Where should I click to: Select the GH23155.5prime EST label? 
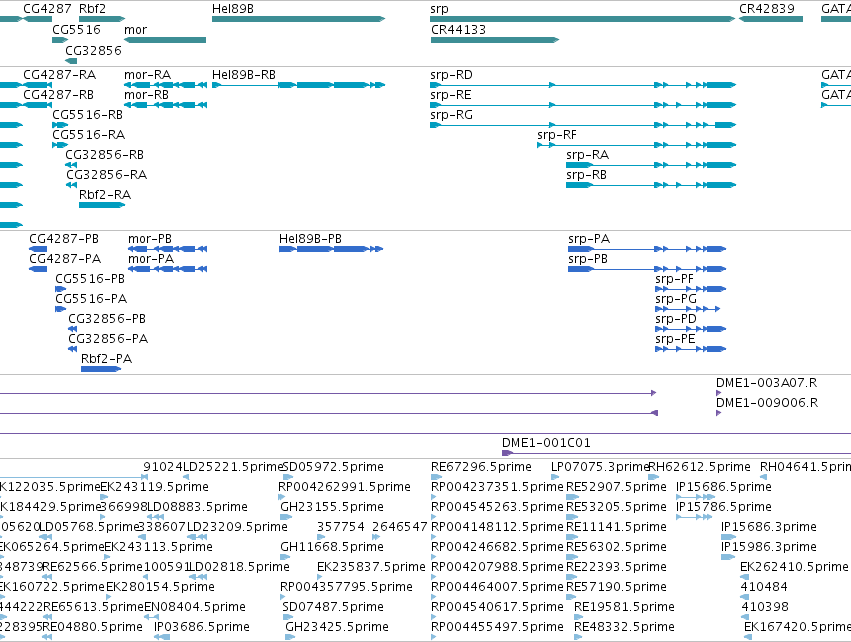click(x=332, y=507)
